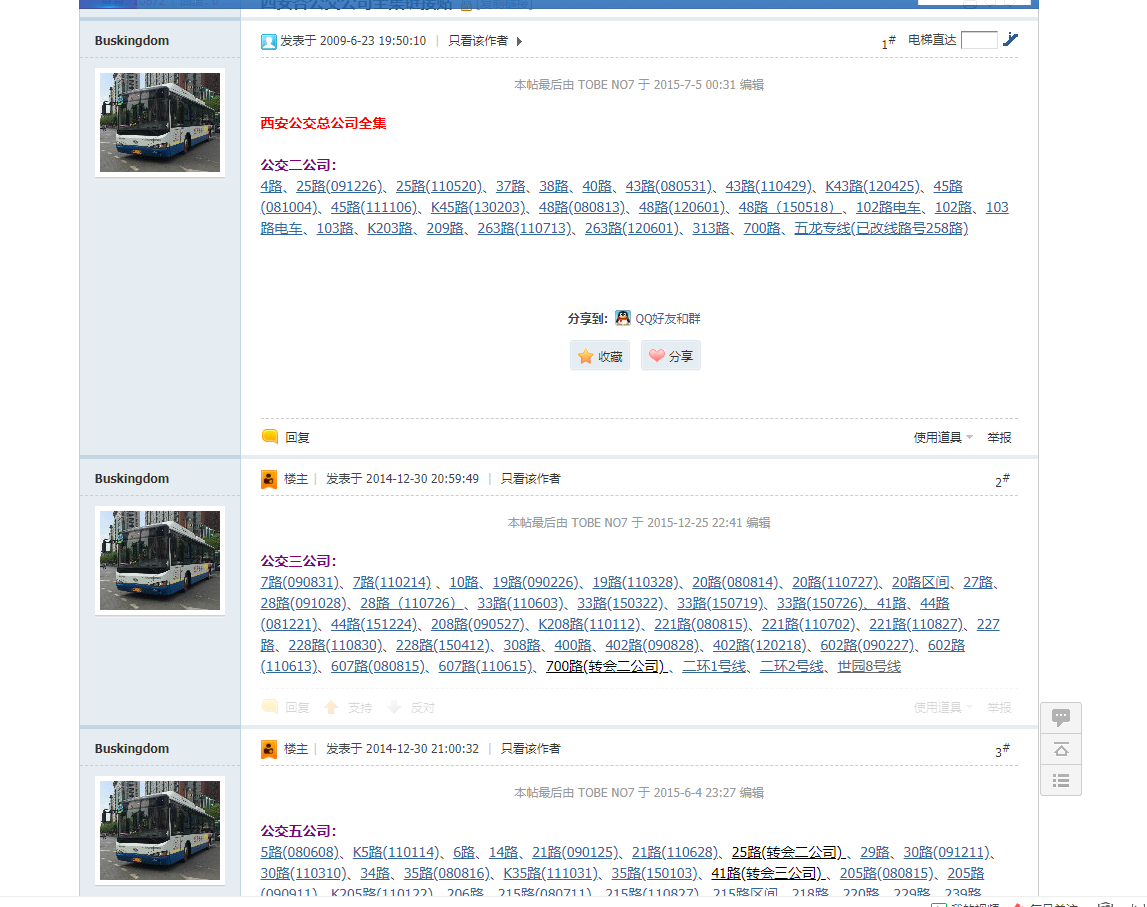Click the 收藏 favorite button
1147x907 pixels.
[600, 355]
